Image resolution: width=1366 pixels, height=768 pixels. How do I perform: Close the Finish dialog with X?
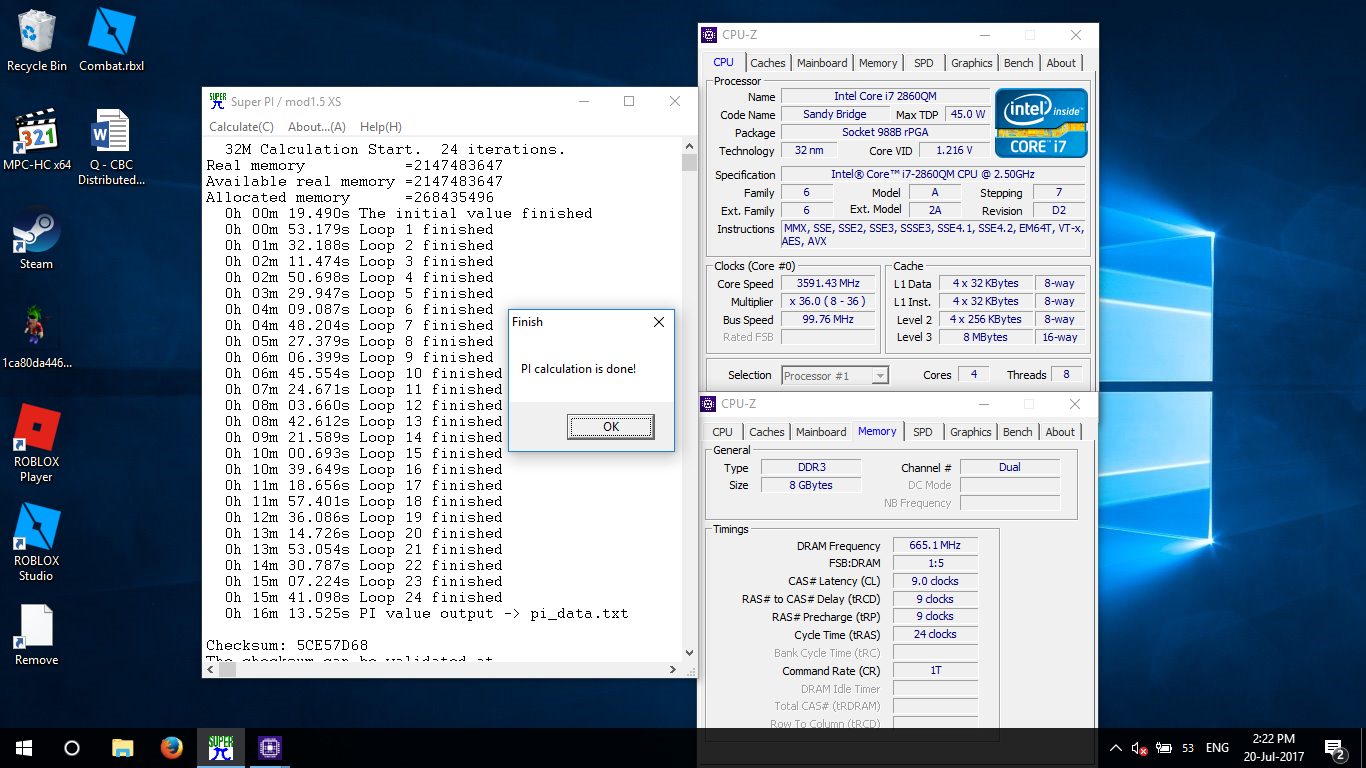pyautogui.click(x=659, y=322)
